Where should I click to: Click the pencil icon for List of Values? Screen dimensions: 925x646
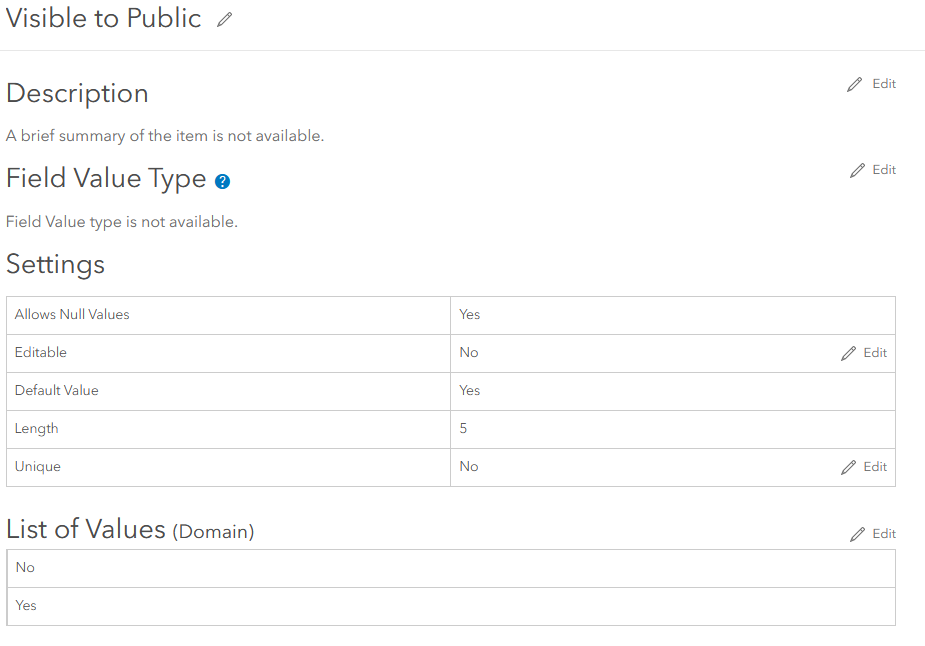click(857, 534)
